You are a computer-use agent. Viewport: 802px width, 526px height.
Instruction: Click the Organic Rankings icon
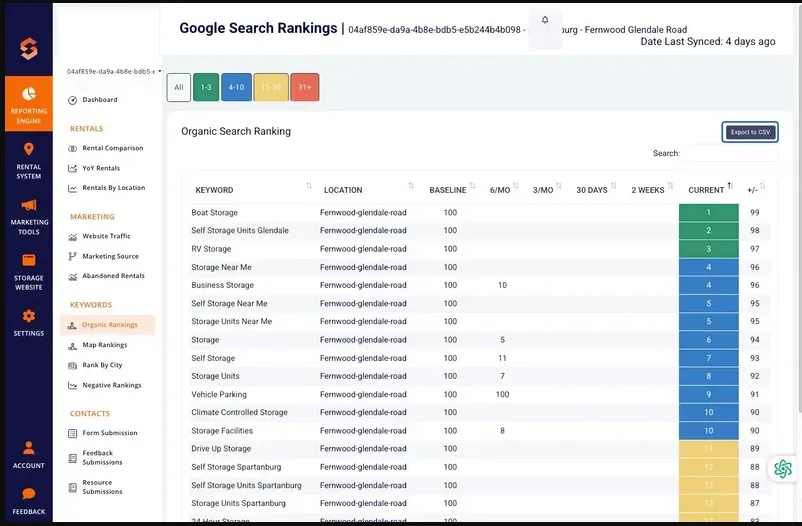(73, 325)
